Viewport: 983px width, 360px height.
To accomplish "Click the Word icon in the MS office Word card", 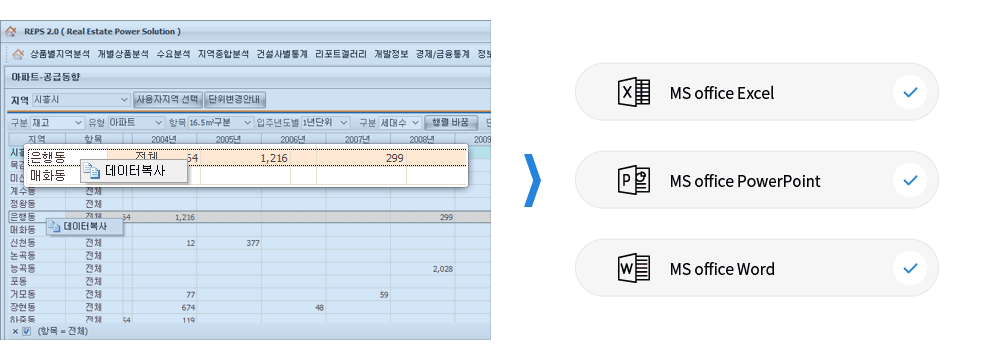I will pyautogui.click(x=634, y=268).
